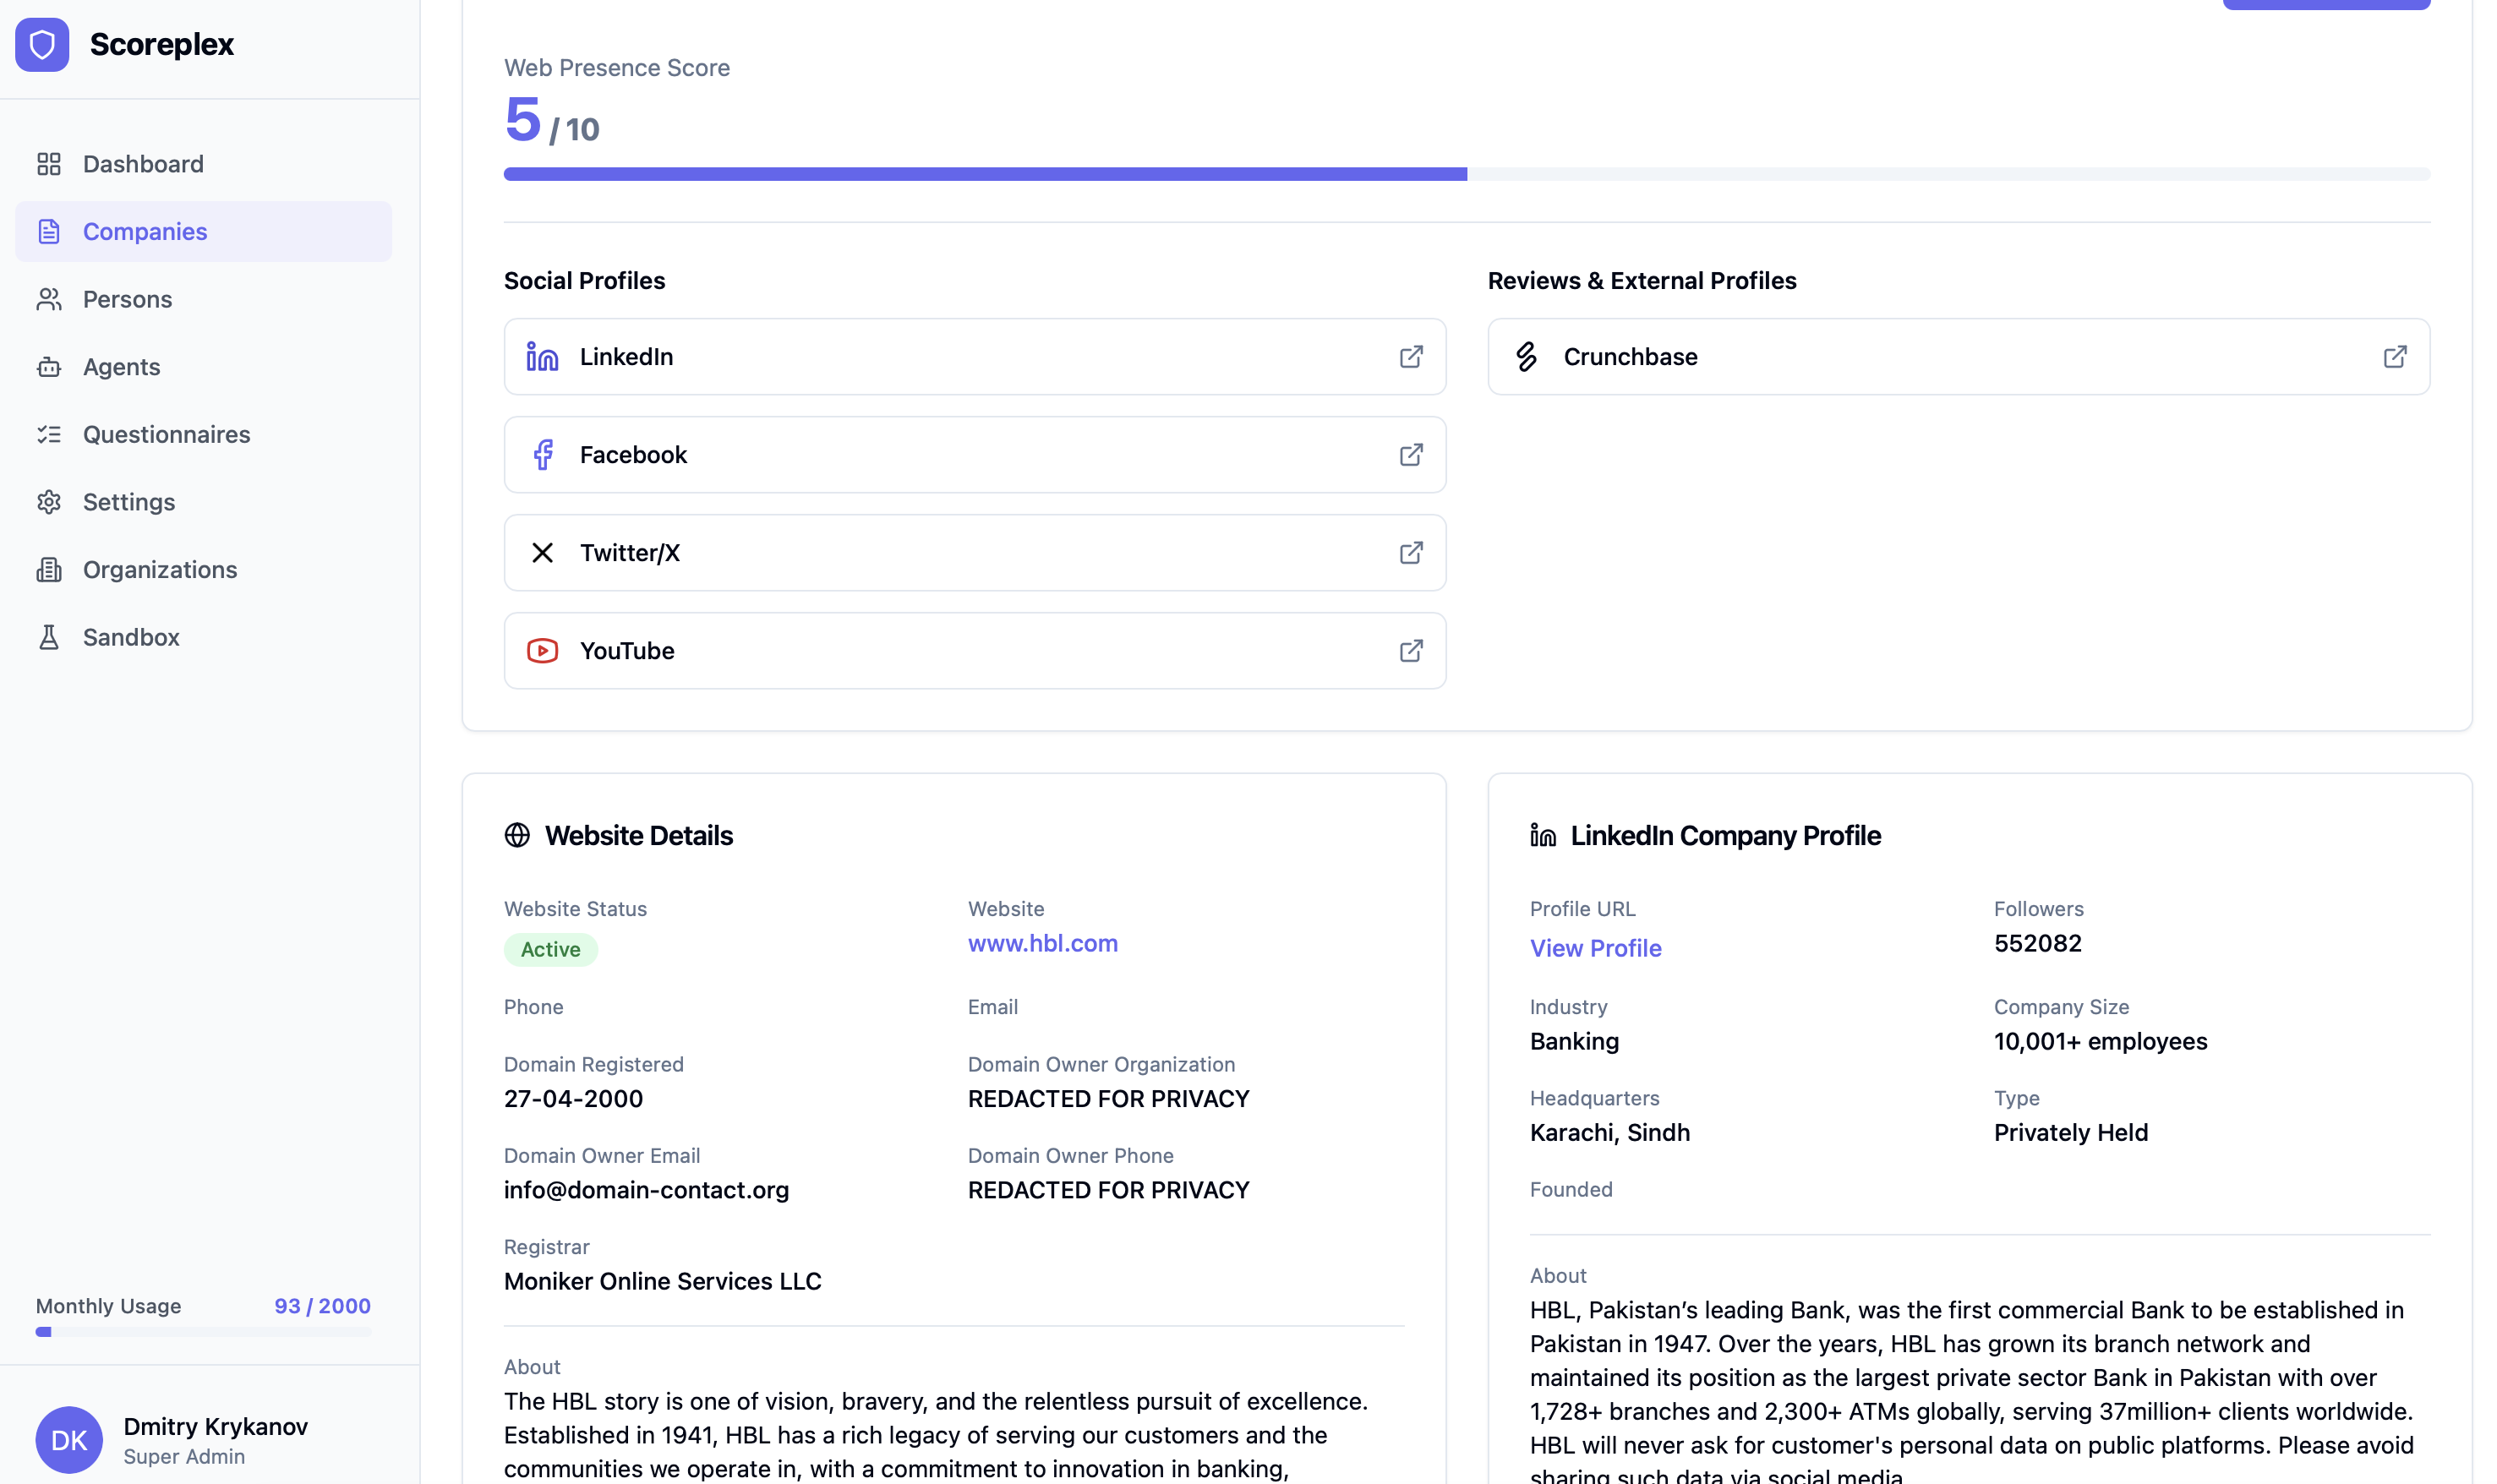Go to the Dashboard page

(x=143, y=164)
